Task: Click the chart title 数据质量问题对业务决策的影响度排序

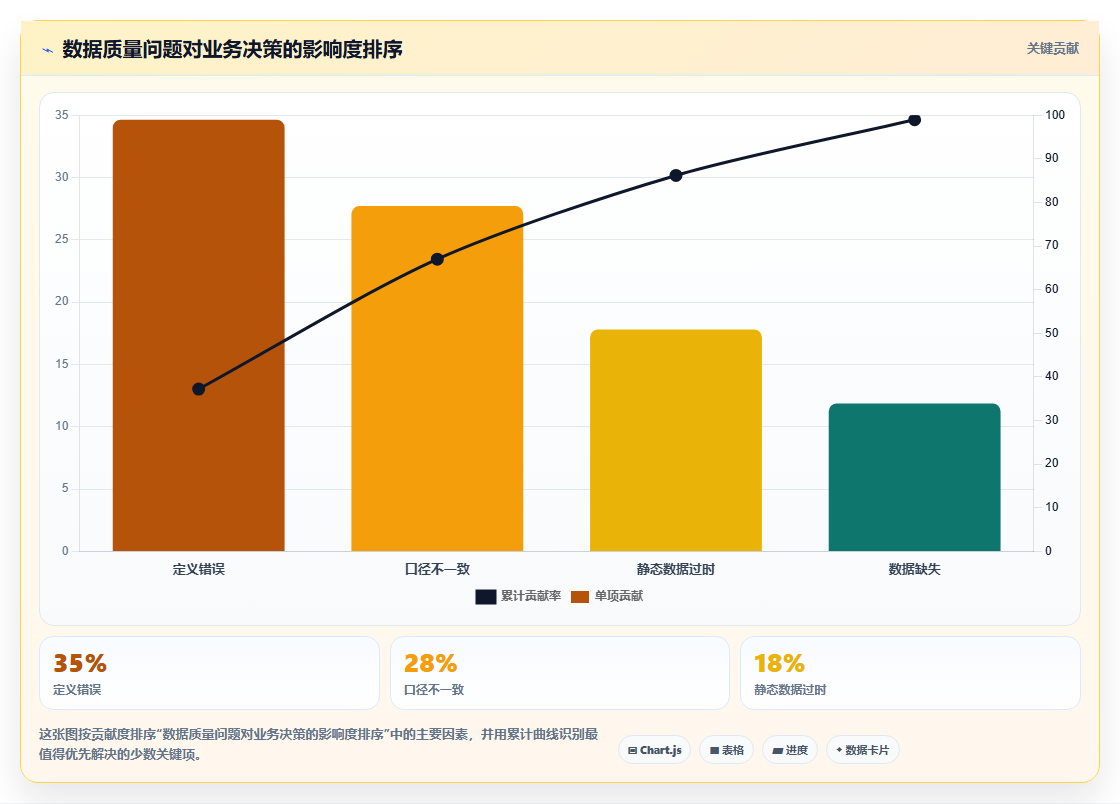Action: point(232,49)
